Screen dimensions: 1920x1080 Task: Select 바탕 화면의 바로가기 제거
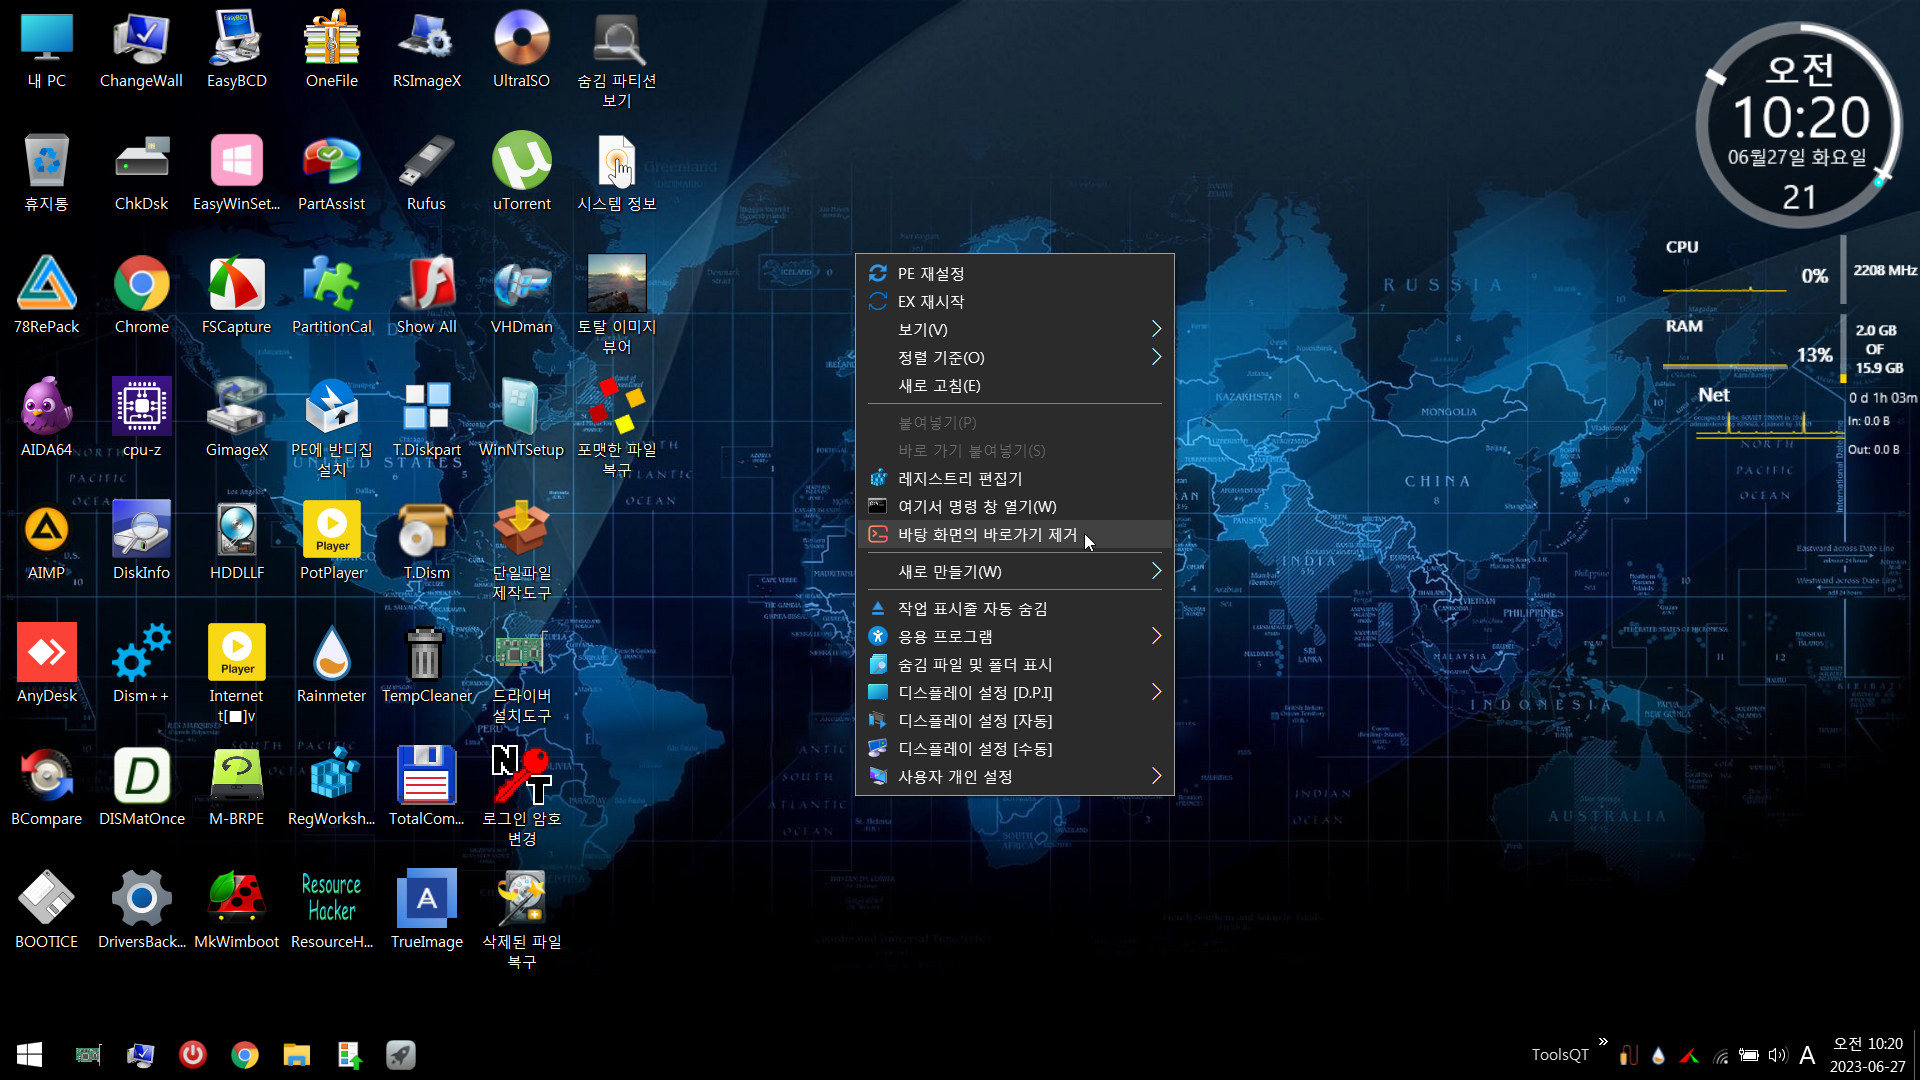pyautogui.click(x=1014, y=534)
